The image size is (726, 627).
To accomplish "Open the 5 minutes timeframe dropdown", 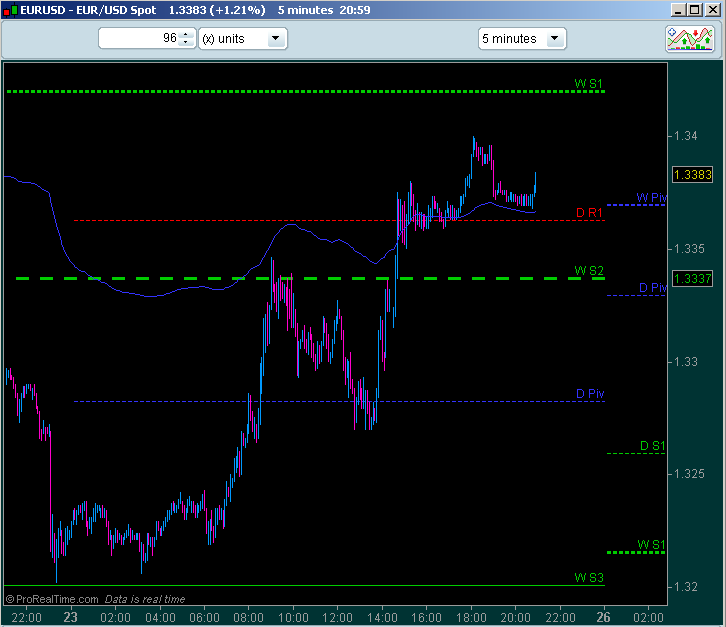I will tap(522, 38).
